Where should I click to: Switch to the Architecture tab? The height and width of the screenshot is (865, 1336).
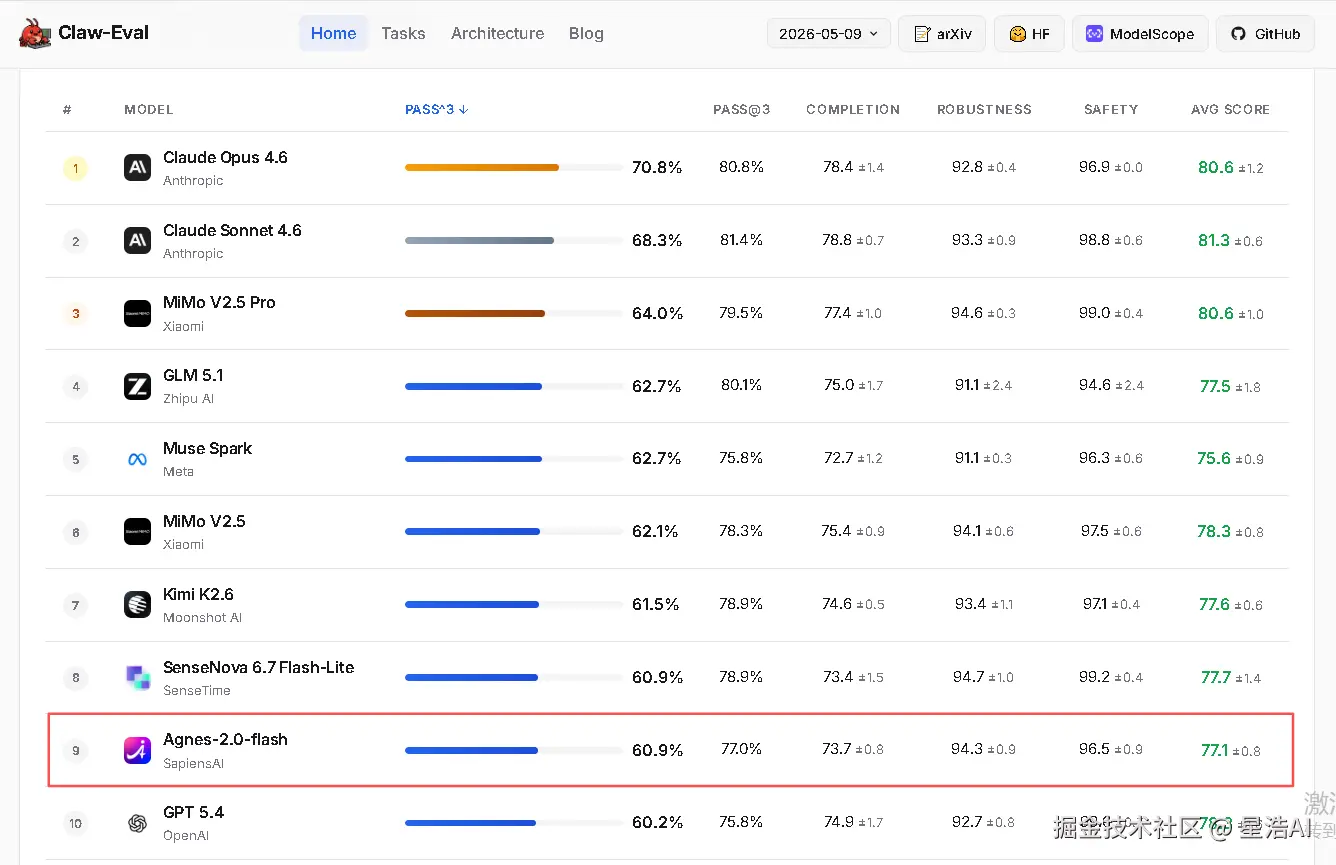click(497, 33)
